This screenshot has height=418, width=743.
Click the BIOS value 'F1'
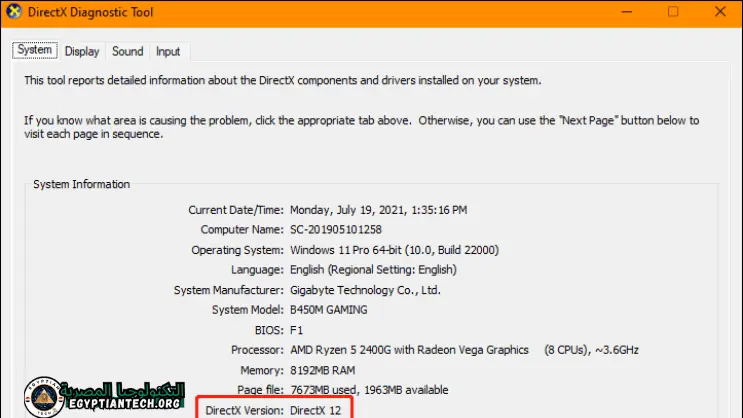pyautogui.click(x=297, y=330)
